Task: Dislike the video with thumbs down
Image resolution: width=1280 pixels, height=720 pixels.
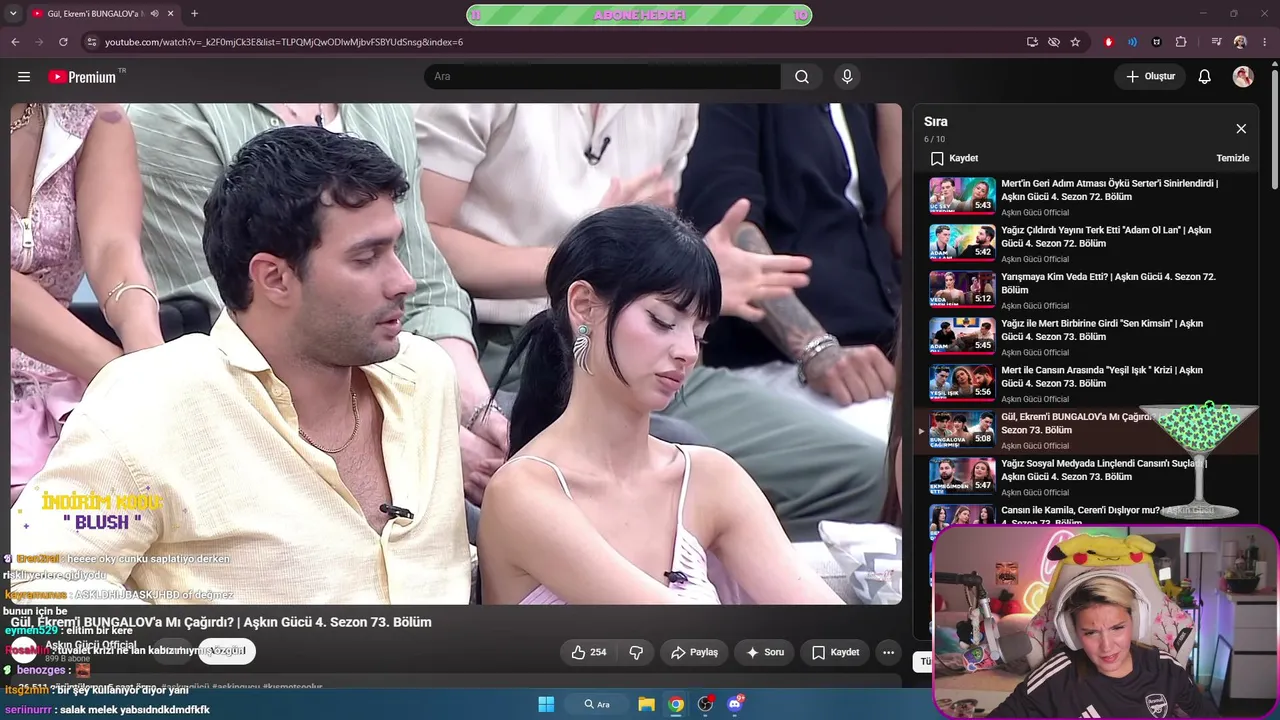Action: tap(636, 652)
